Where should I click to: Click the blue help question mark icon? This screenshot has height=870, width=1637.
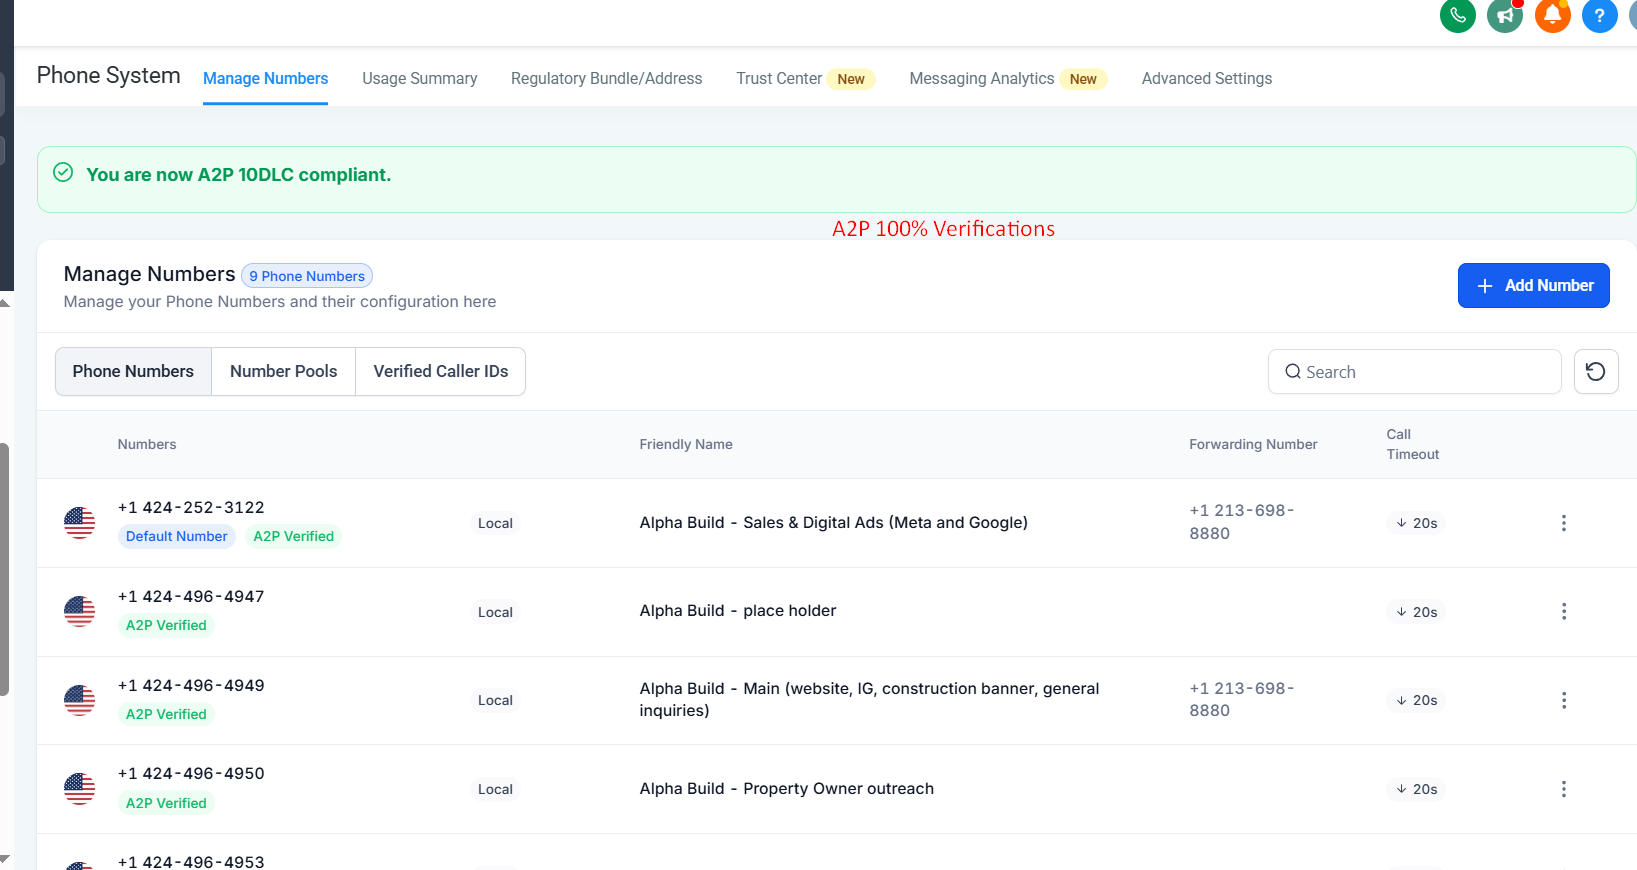tap(1599, 15)
